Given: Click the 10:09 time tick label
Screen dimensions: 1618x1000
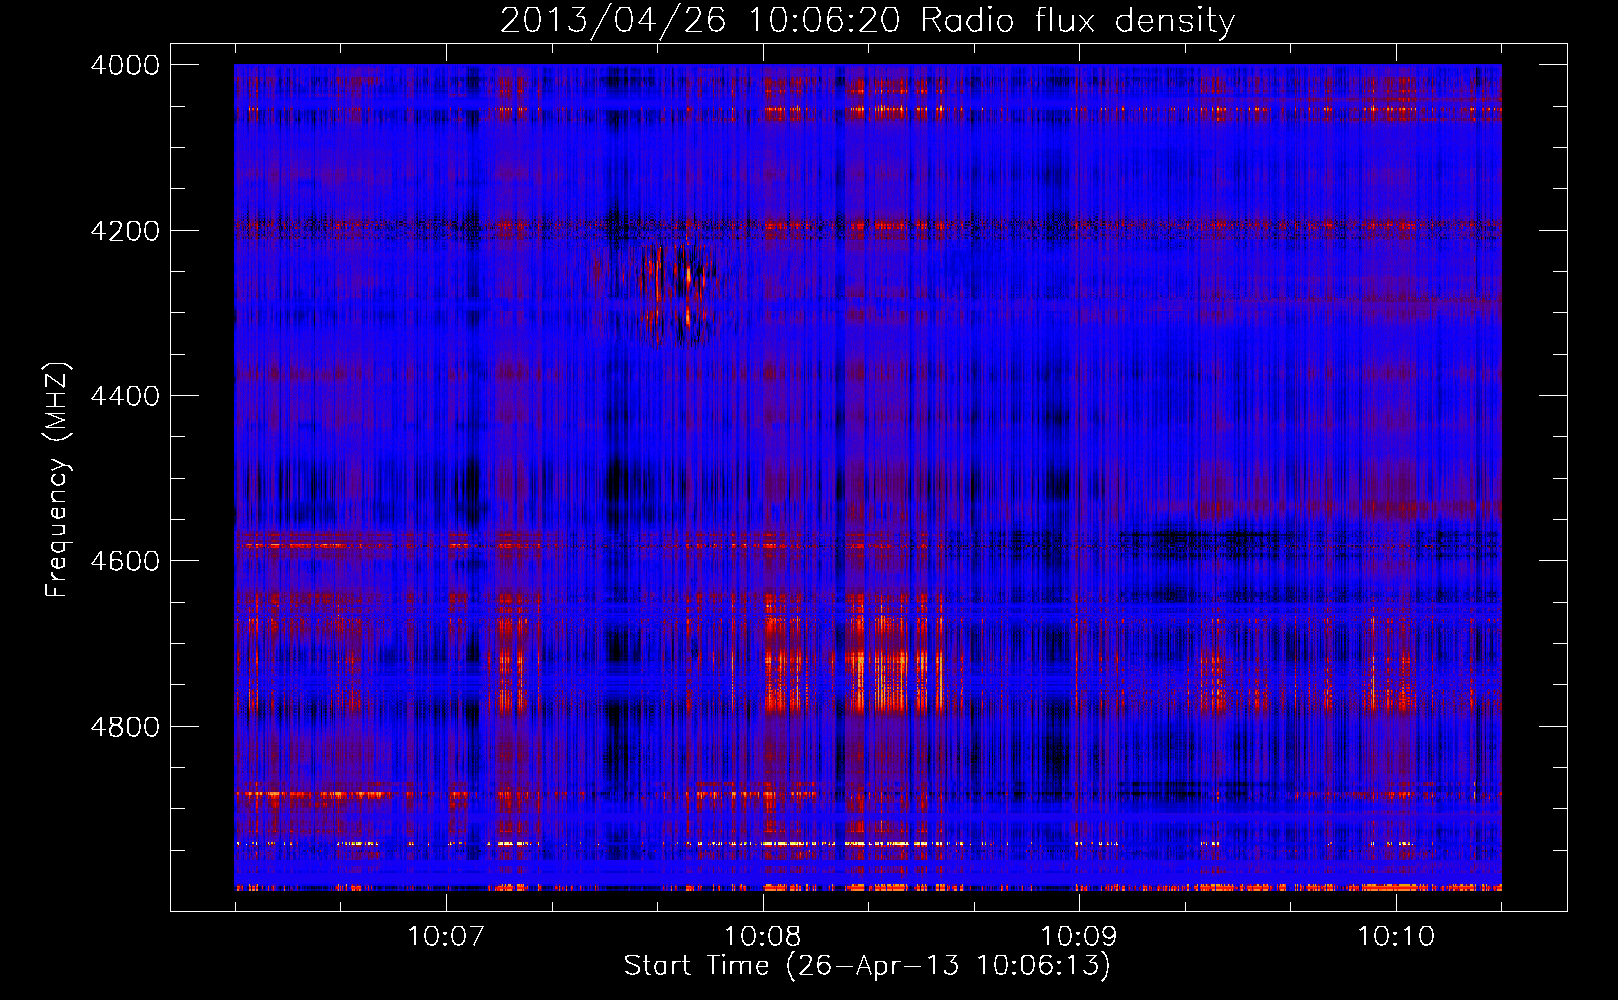Looking at the screenshot, I should click(x=1079, y=937).
